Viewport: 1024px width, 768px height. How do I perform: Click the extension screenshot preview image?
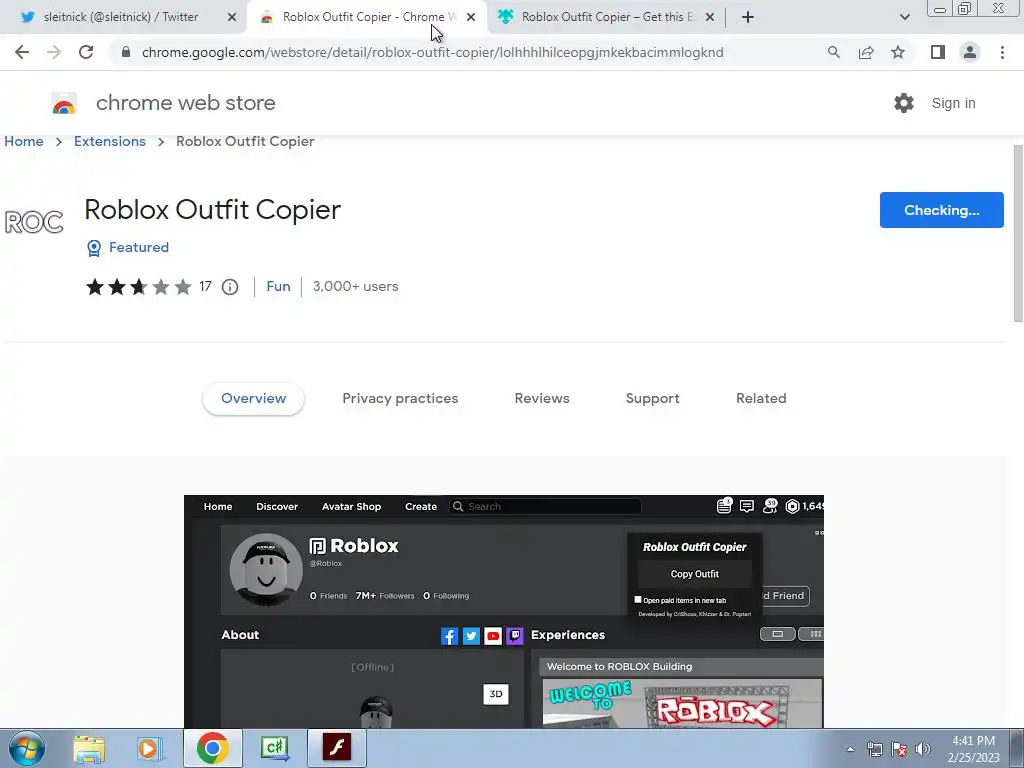click(x=504, y=611)
